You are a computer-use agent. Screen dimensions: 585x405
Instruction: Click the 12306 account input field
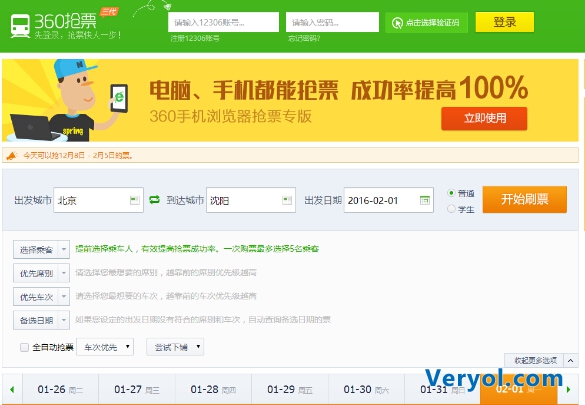tap(223, 22)
